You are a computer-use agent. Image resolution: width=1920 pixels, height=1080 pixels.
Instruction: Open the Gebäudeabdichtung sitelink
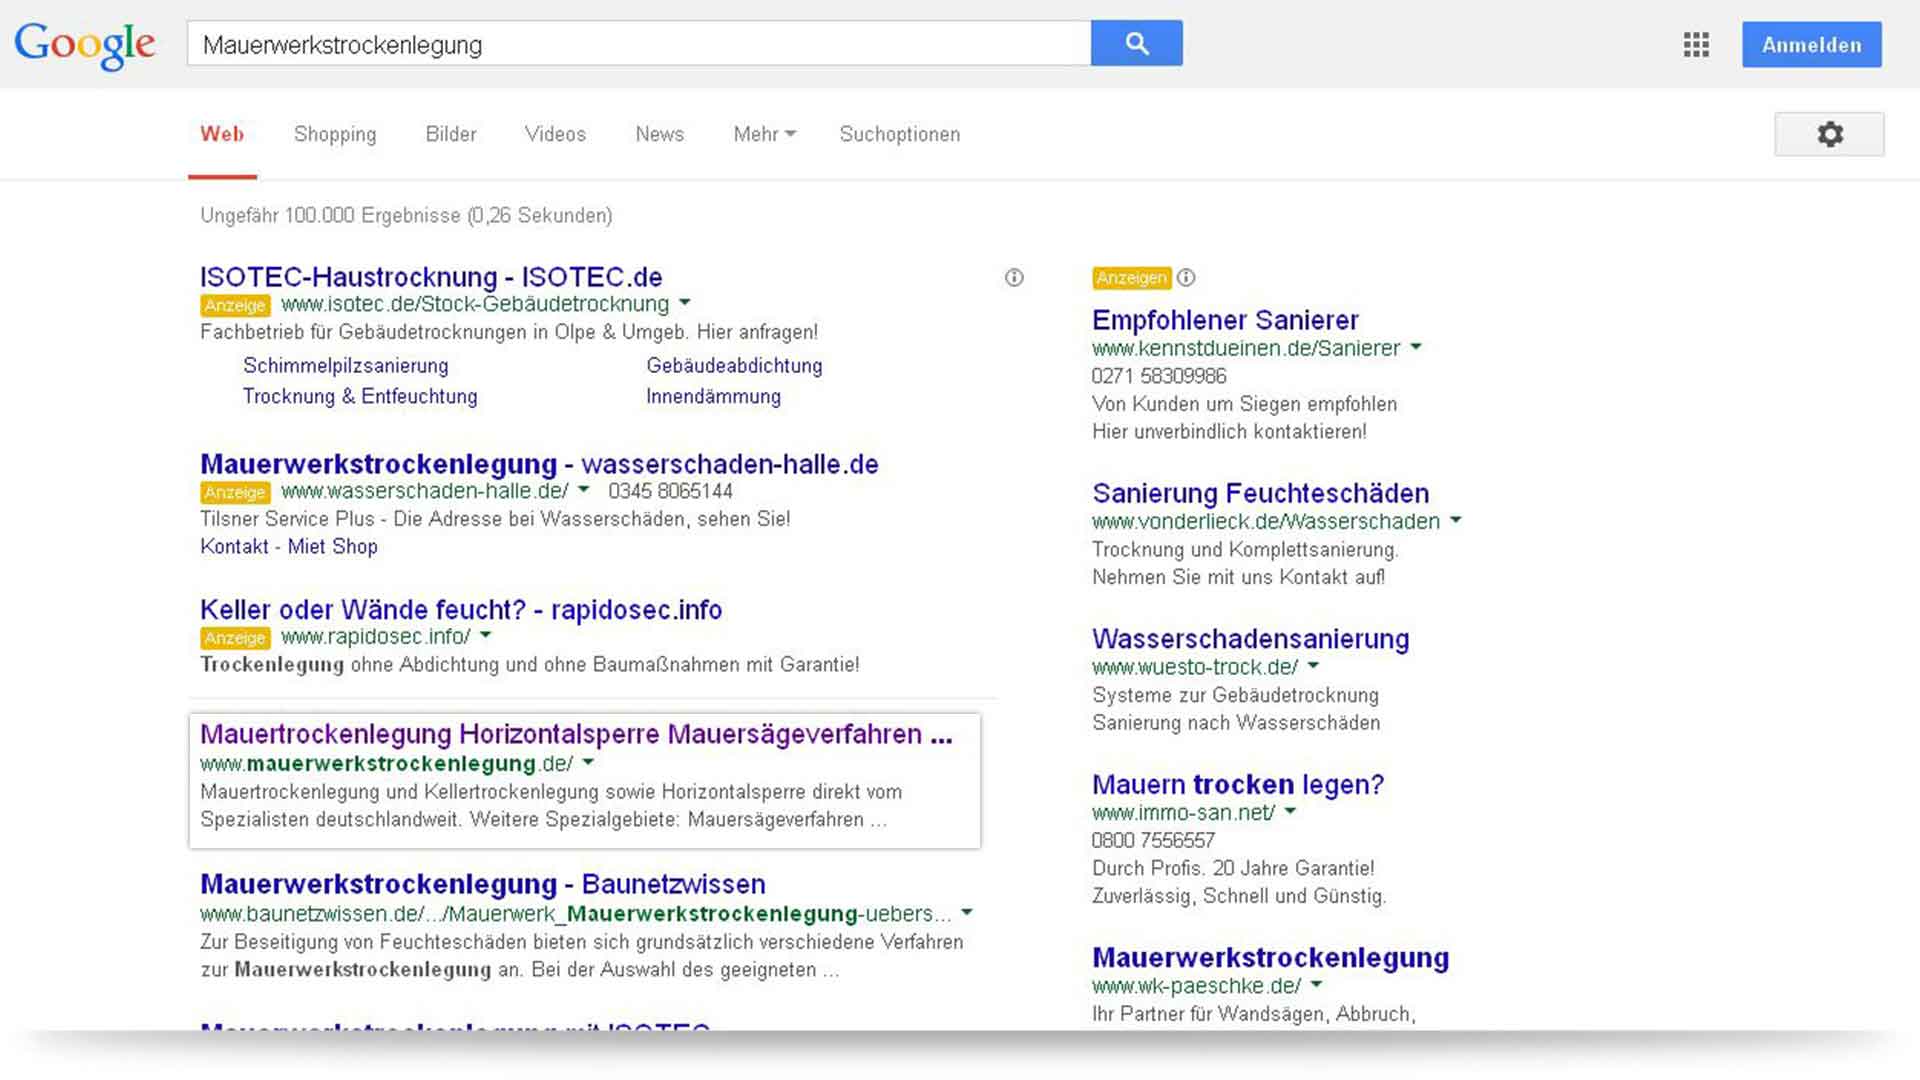[x=734, y=366]
